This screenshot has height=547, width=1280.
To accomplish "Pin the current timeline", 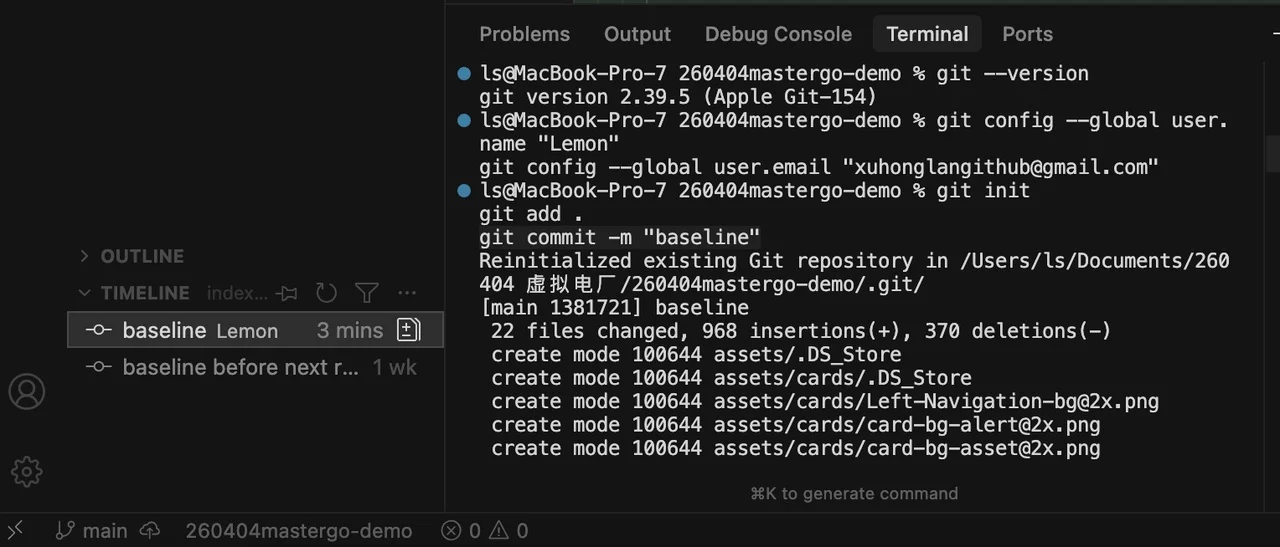I will 289,293.
